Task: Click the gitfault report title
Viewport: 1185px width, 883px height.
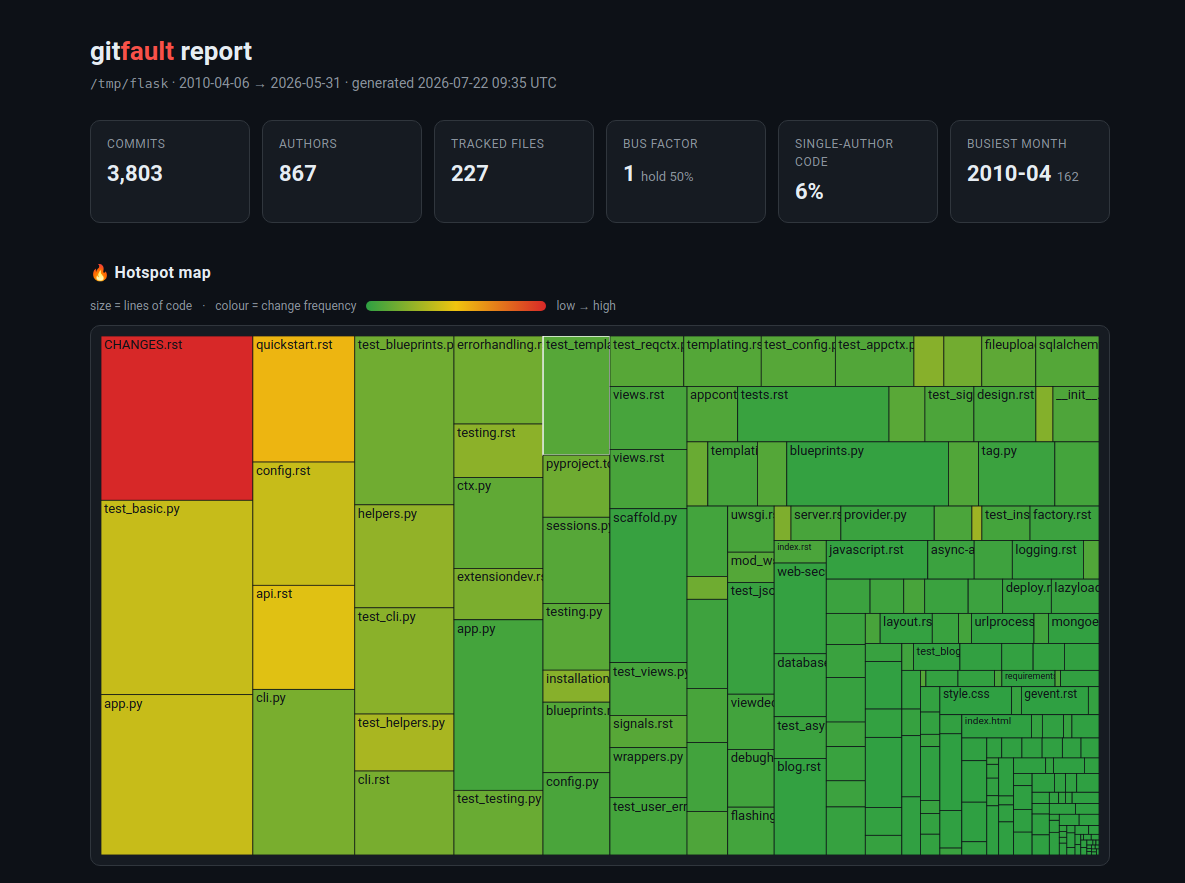Action: coord(171,51)
